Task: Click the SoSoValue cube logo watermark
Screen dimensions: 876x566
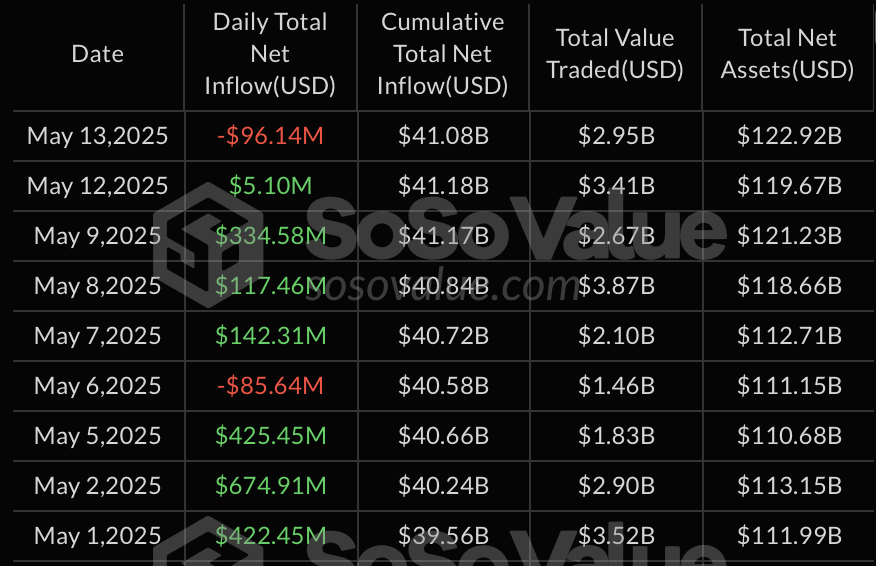Action: click(x=208, y=245)
